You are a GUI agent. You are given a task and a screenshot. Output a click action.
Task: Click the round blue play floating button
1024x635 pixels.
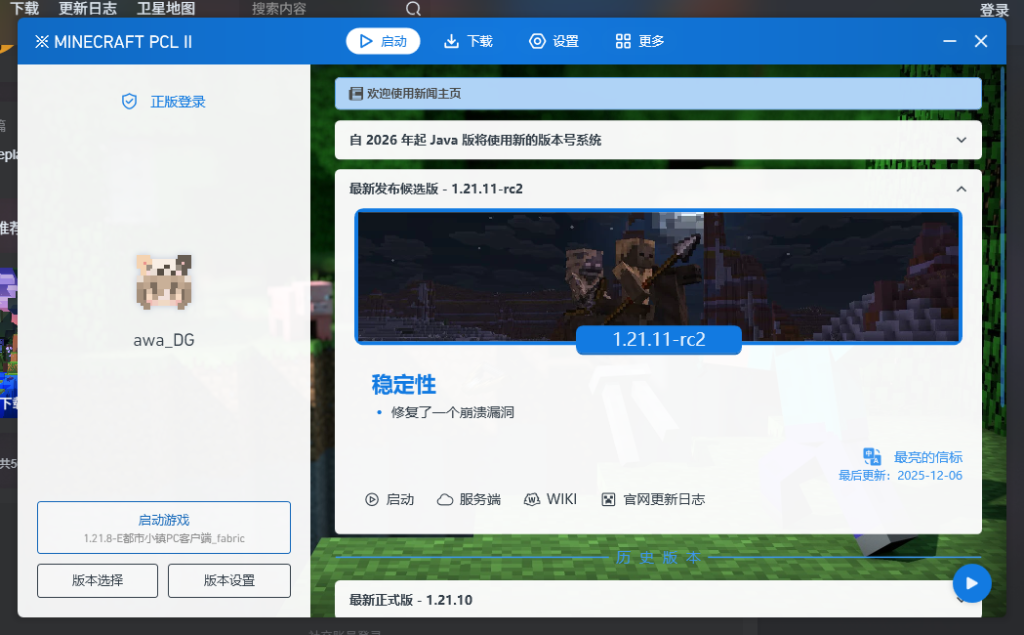click(x=971, y=583)
